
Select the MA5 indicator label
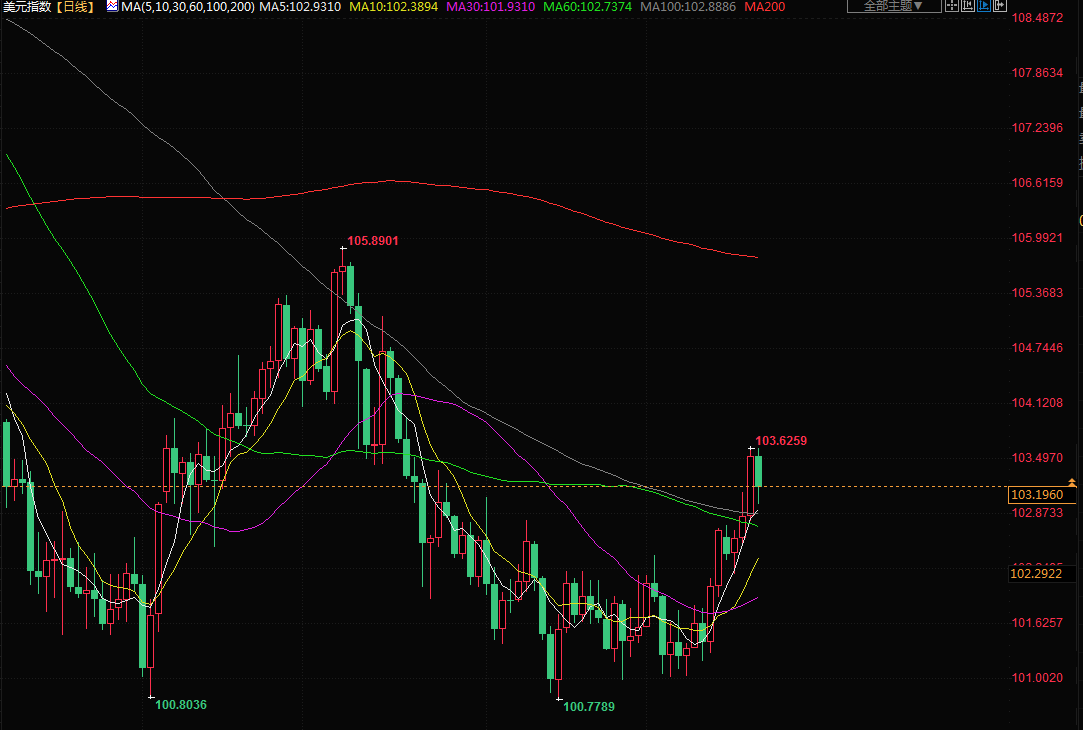pos(300,7)
